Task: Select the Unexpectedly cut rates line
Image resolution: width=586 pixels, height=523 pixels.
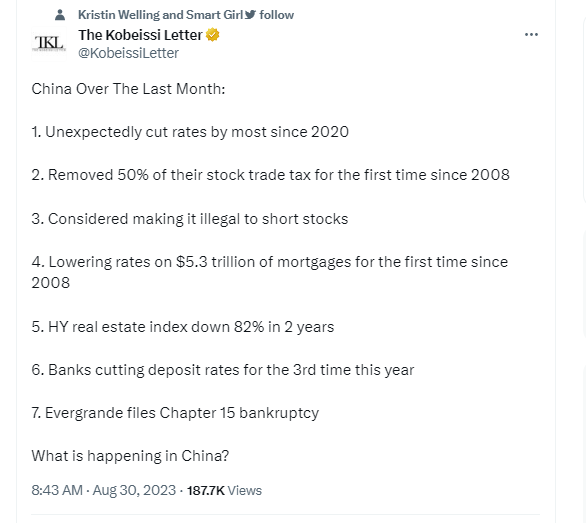Action: point(190,132)
